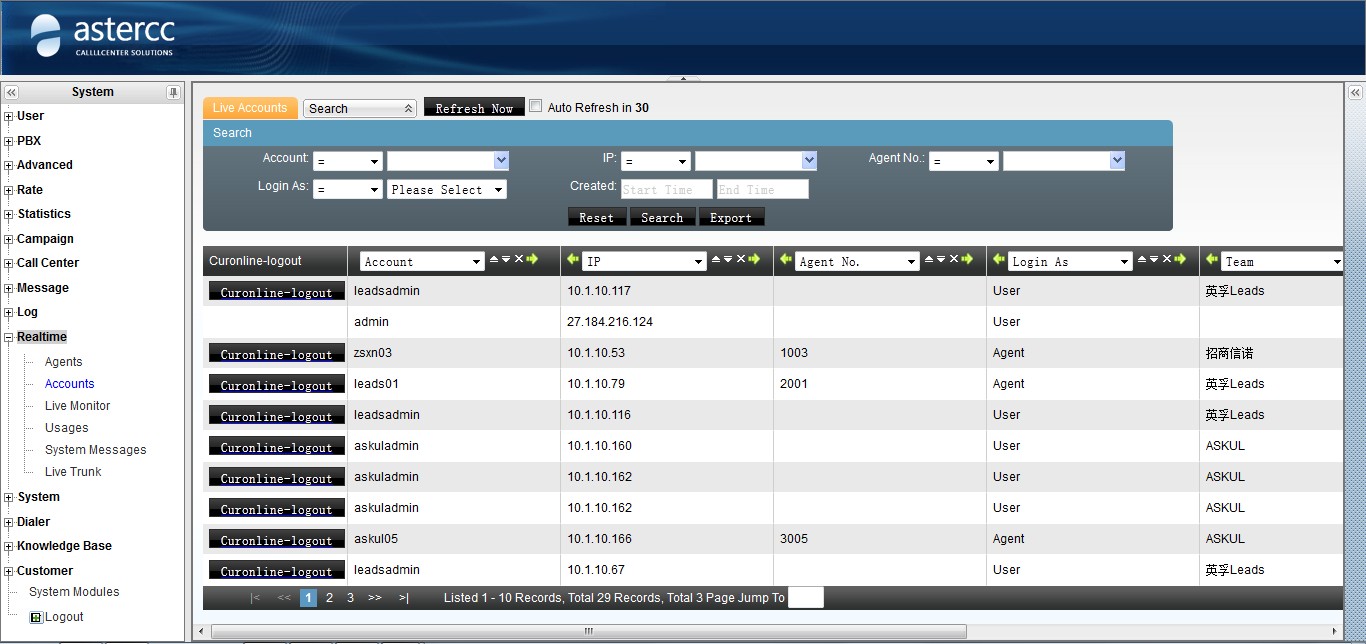Viewport: 1366px width, 644px height.
Task: Sort IP column descending with down arrow
Action: point(728,260)
